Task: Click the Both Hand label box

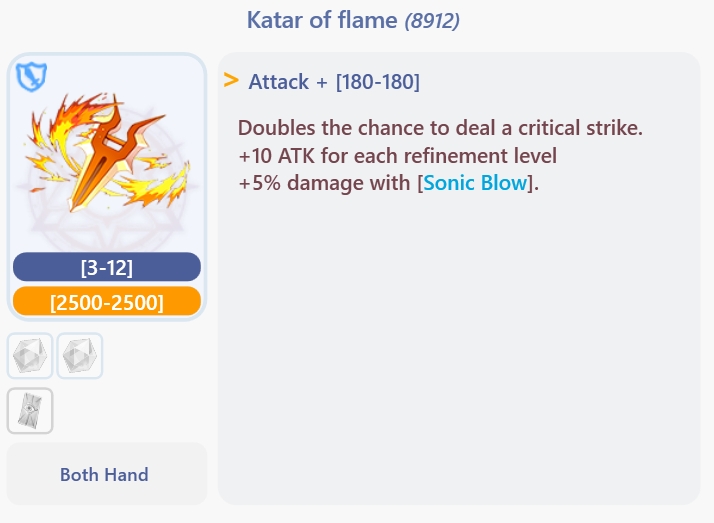Action: click(105, 475)
